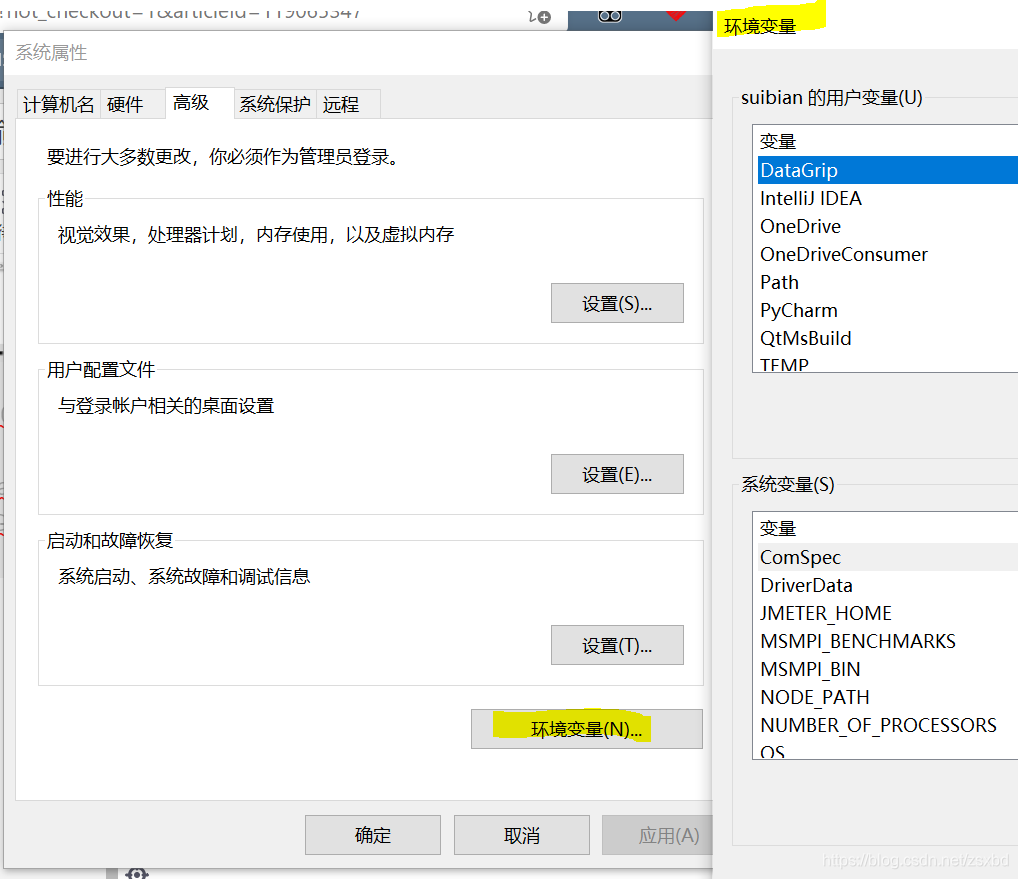Select OS system variable row
The width and height of the screenshot is (1018, 879).
click(888, 750)
